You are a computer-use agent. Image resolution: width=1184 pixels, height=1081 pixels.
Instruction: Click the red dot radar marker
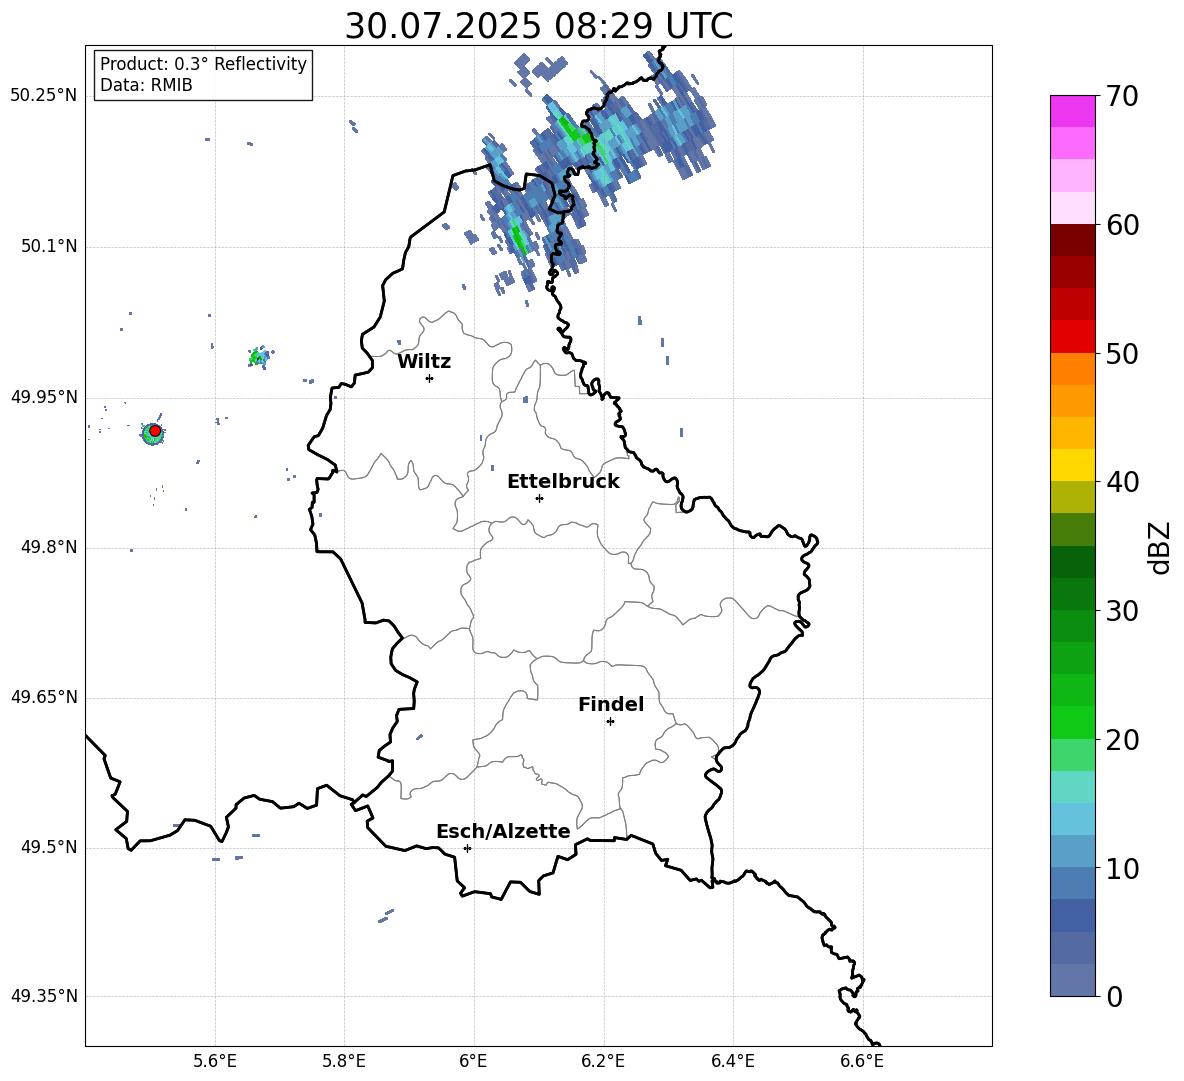155,430
